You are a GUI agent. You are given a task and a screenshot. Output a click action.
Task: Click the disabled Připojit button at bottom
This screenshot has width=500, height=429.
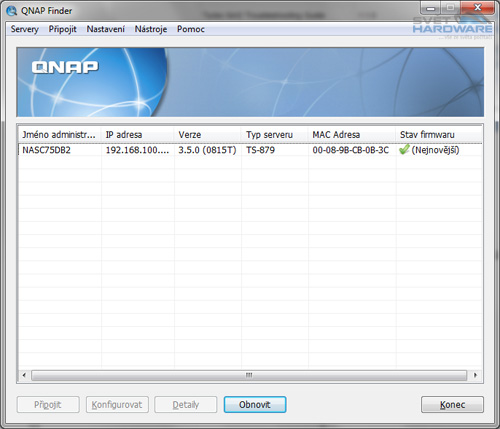pos(48,405)
